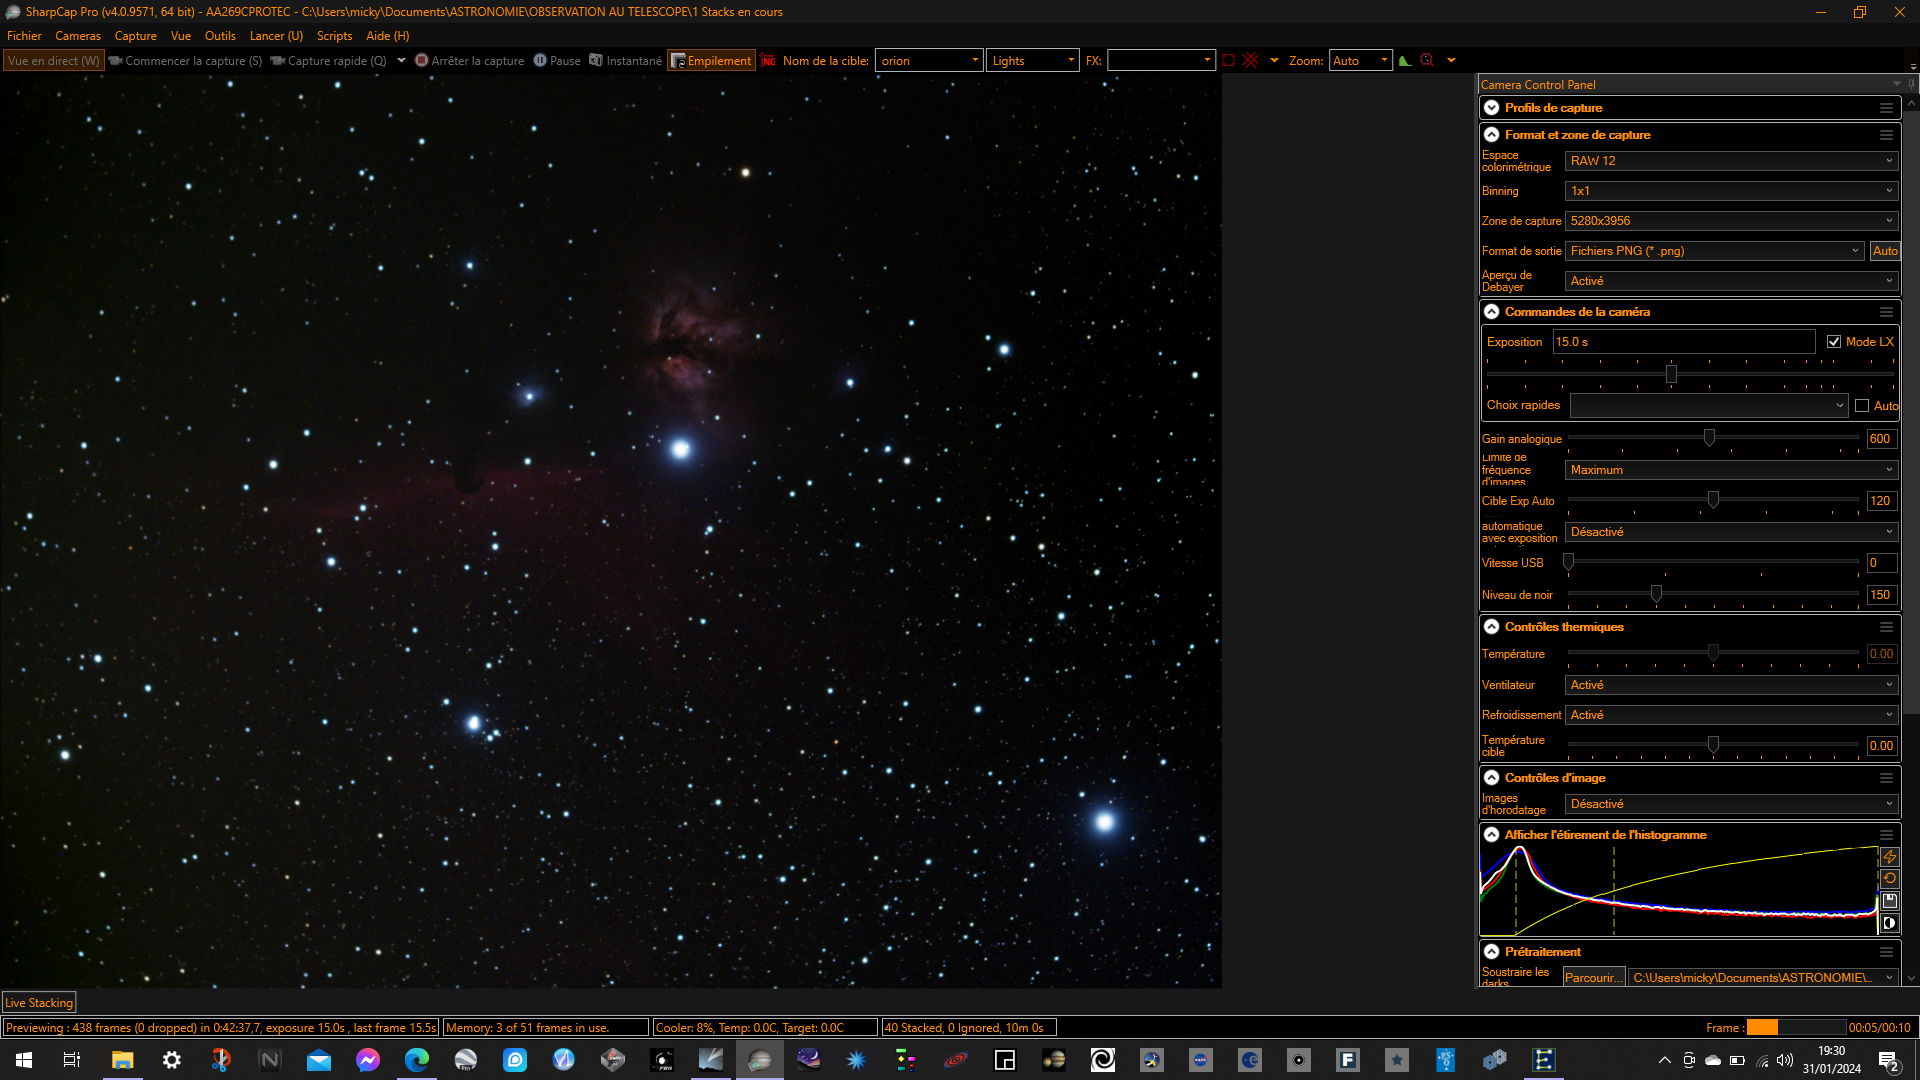Open the Choix rapides dropdown

pos(1708,406)
